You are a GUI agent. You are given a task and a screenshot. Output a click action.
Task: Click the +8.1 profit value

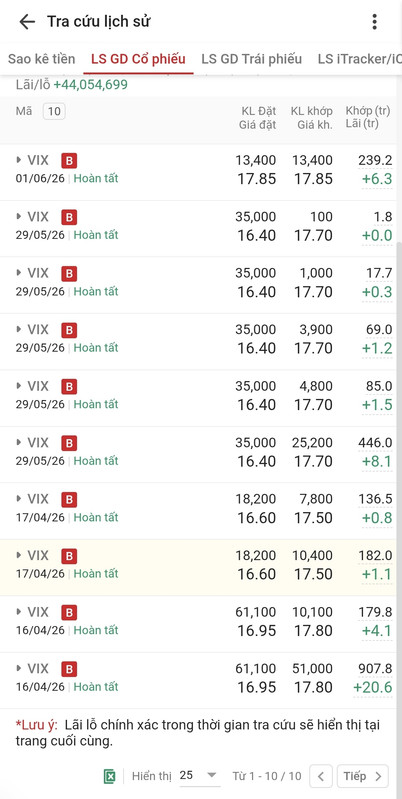click(x=377, y=462)
